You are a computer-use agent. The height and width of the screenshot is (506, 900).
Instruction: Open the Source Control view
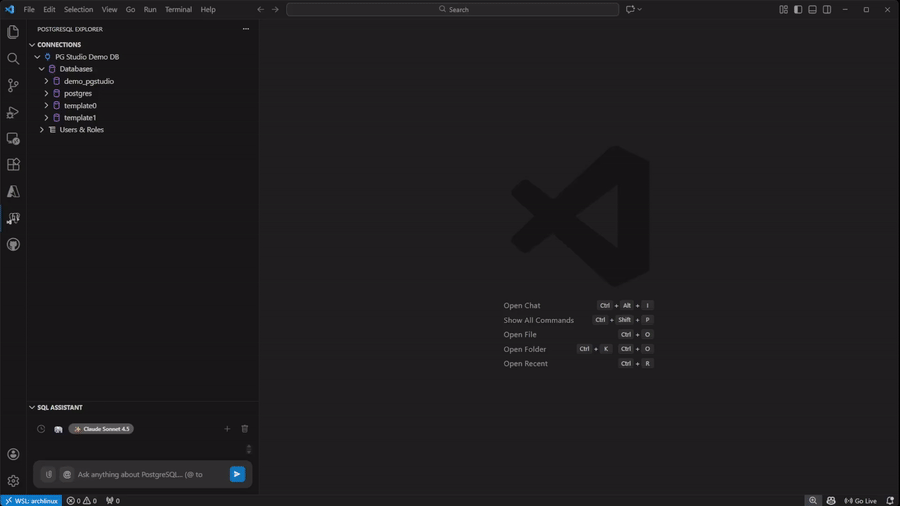(13, 85)
